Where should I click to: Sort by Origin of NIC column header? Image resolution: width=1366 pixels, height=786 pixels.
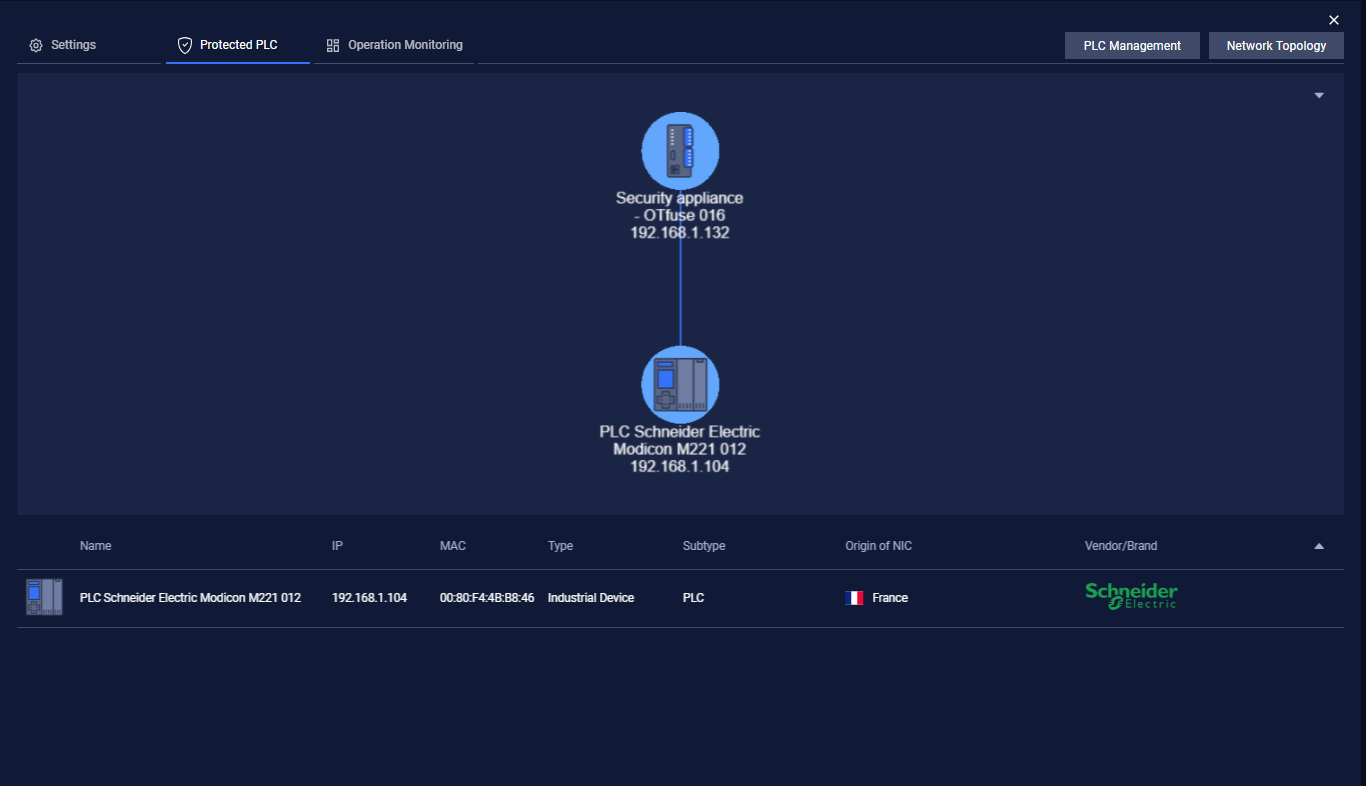click(x=878, y=546)
